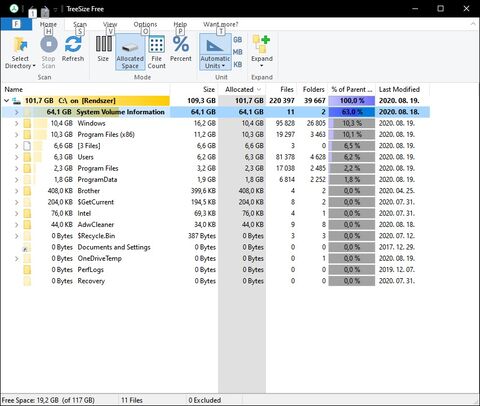Sort by the Folders column
Viewport: 480px width, 406px height.
pyautogui.click(x=312, y=89)
